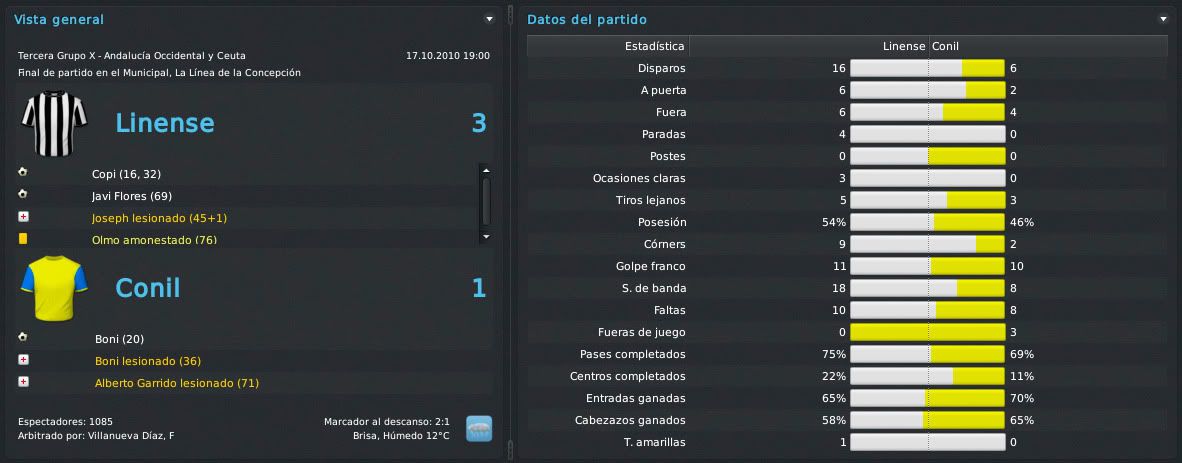Open the Datos del partido panel dropdown arrow
This screenshot has height=463, width=1182.
1163,19
